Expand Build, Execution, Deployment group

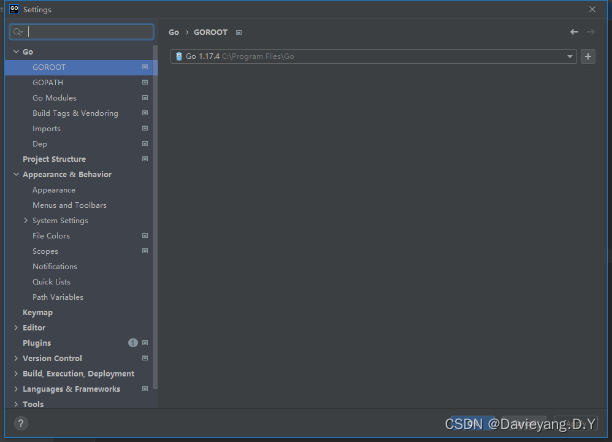click(x=16, y=374)
